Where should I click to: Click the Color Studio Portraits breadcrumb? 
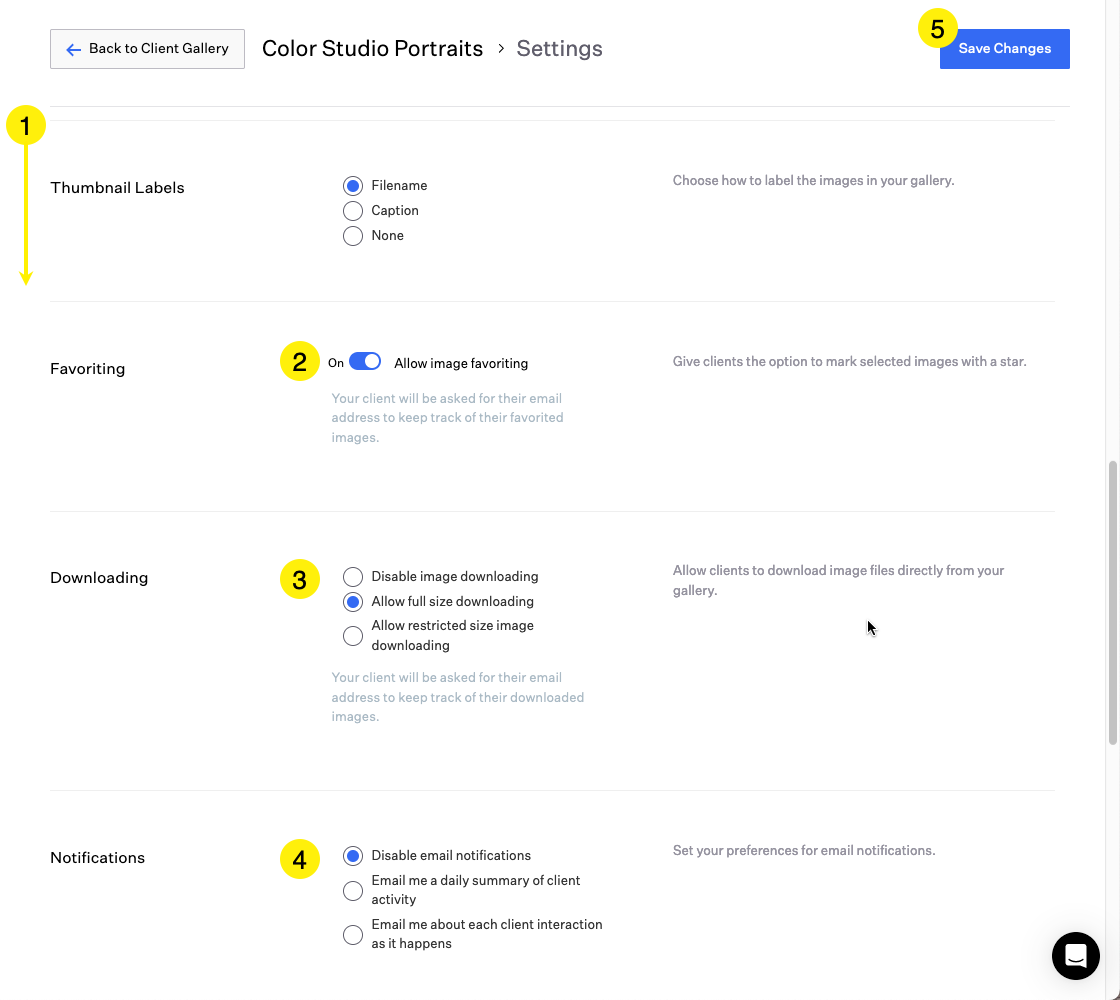coord(372,49)
